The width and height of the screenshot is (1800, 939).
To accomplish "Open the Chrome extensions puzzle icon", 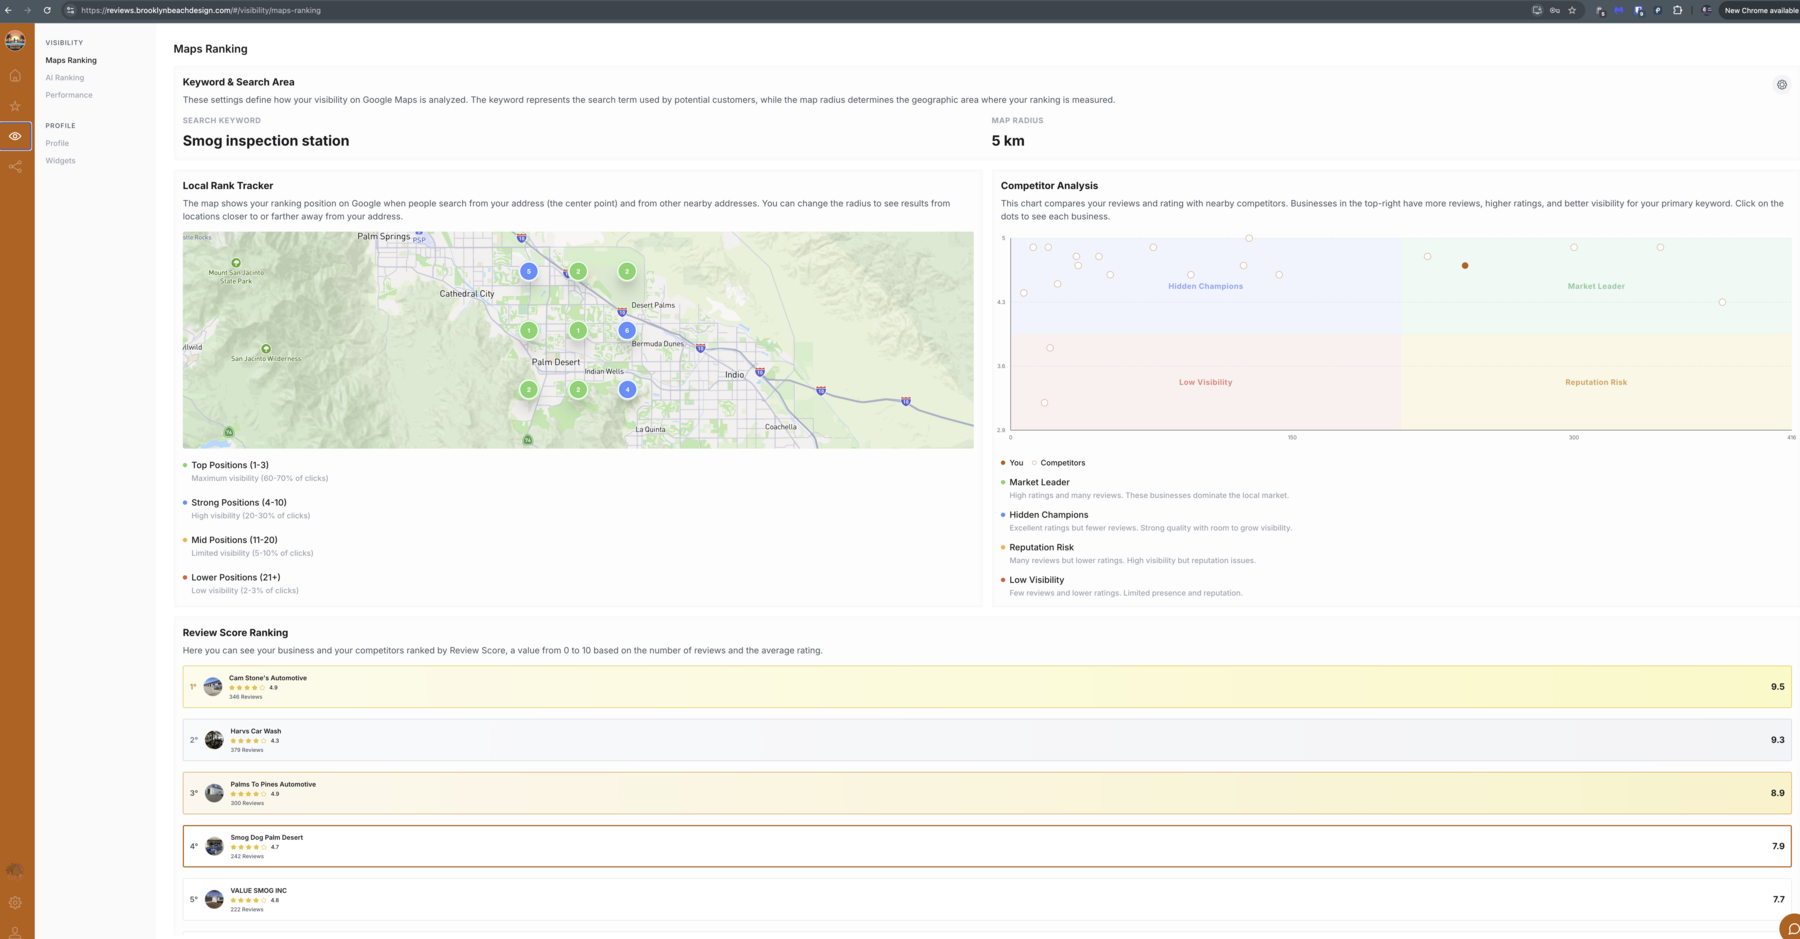I will click(x=1677, y=10).
